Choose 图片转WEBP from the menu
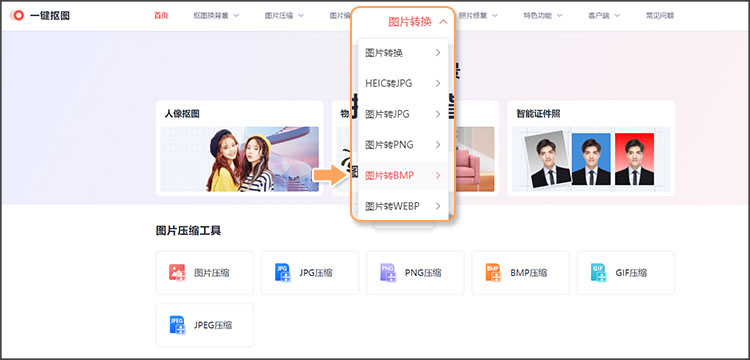 tap(403, 206)
